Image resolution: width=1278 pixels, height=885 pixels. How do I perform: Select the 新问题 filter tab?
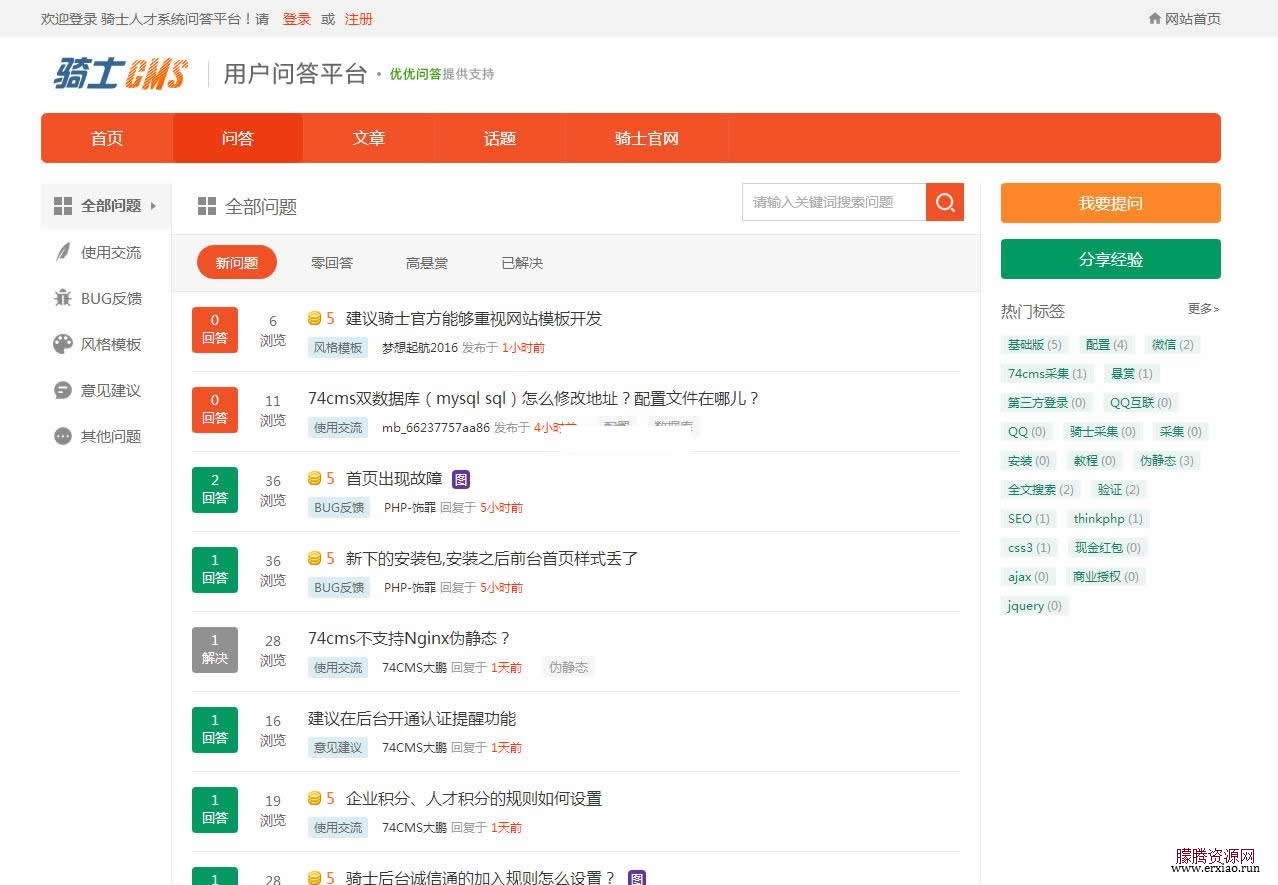click(237, 263)
